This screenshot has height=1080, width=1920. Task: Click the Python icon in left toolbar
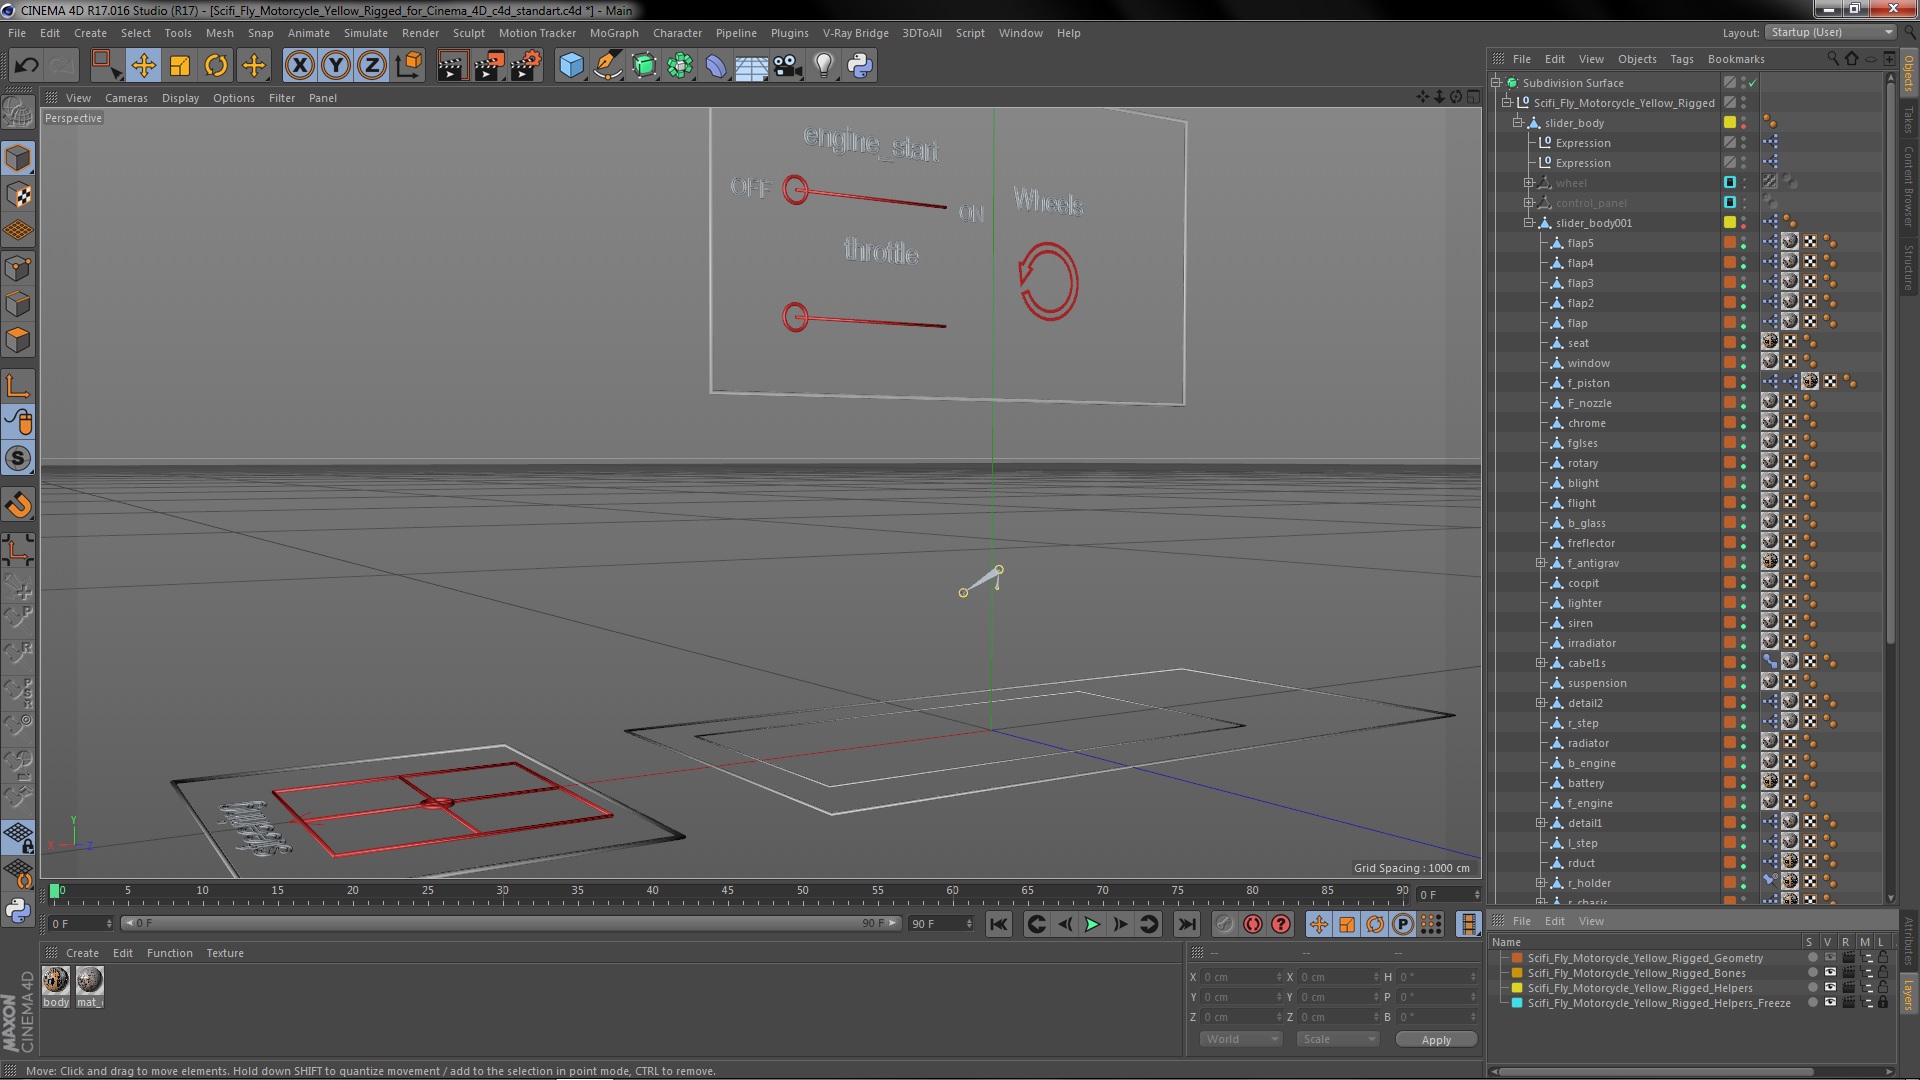(x=18, y=910)
